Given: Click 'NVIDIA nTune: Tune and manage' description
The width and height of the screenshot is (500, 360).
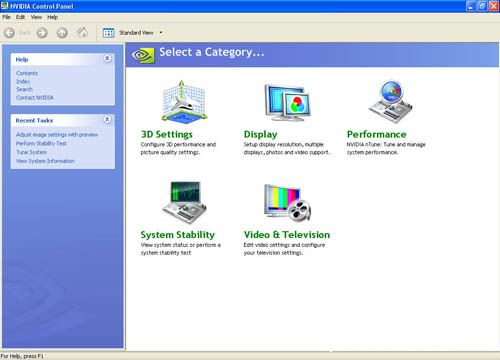Looking at the screenshot, I should point(386,144).
